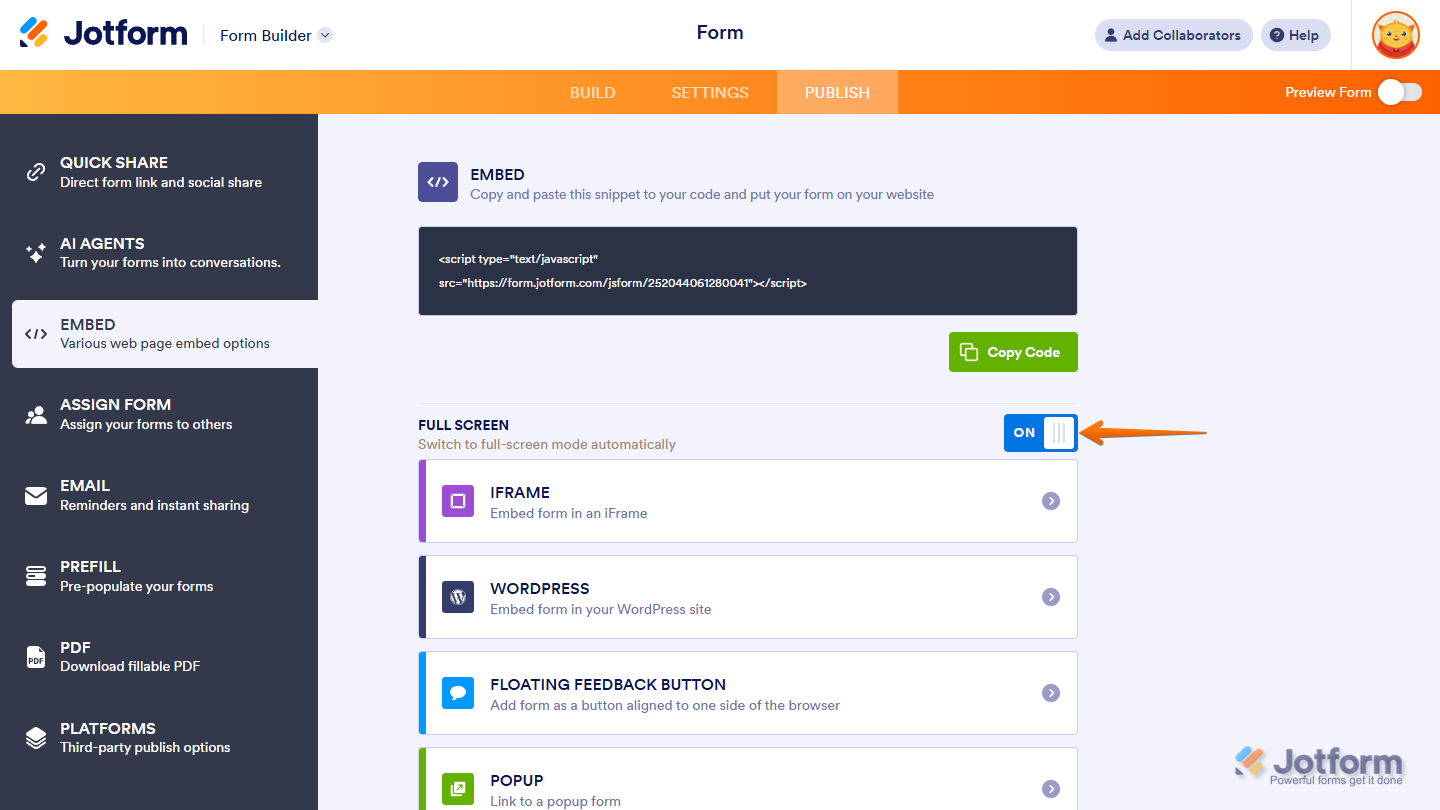Click the Platforms layers icon
The image size is (1440, 810).
36,738
